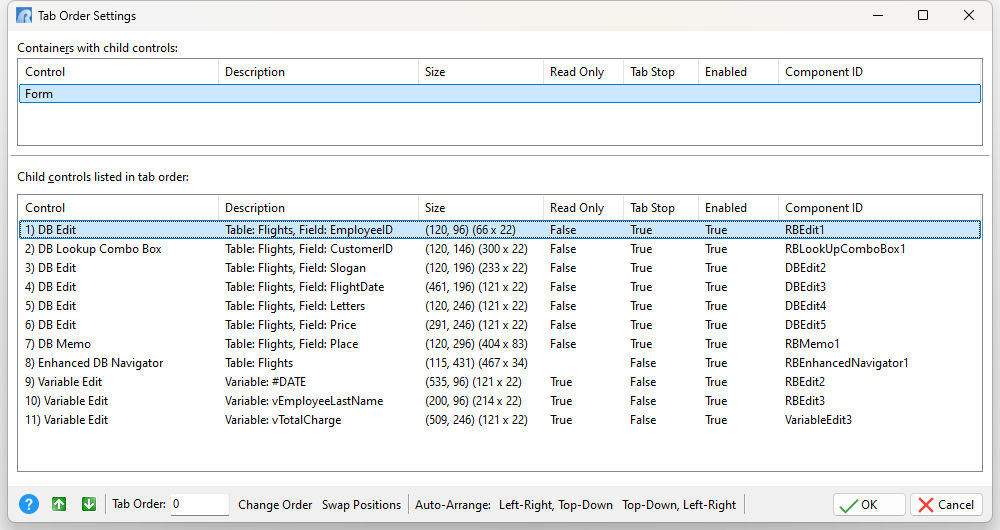Auto-arrange Top-Down, Left-Right

point(679,504)
